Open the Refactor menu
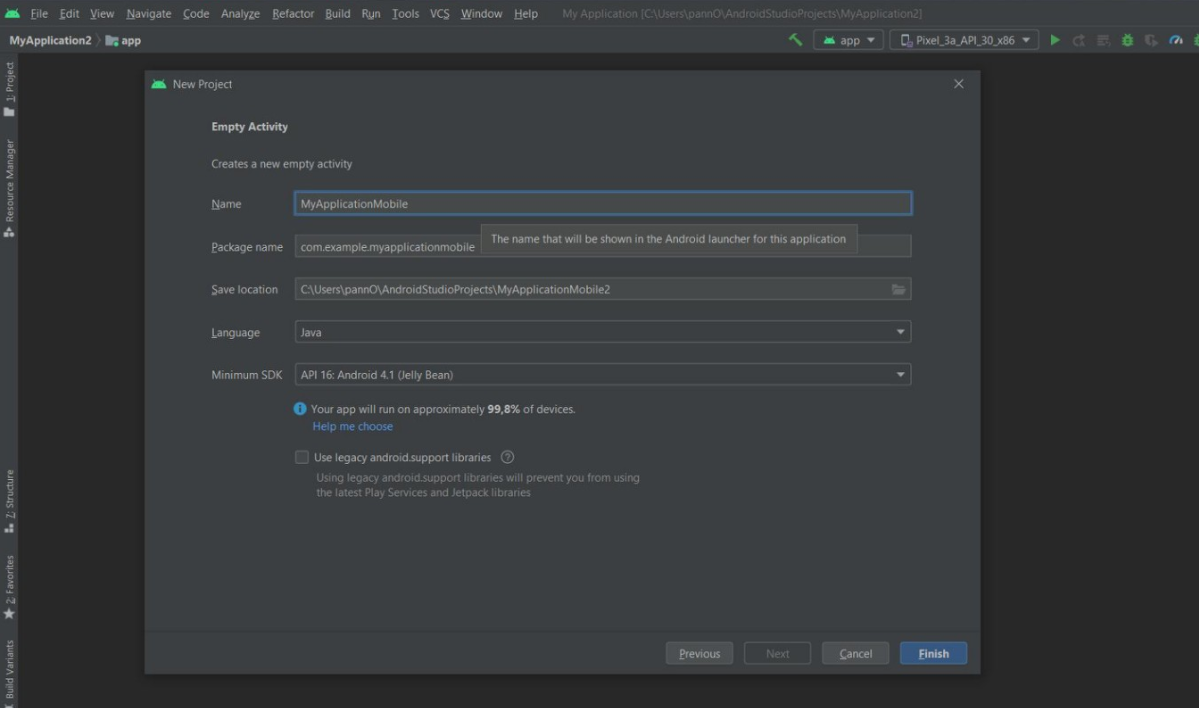Image resolution: width=1199 pixels, height=708 pixels. pos(293,13)
